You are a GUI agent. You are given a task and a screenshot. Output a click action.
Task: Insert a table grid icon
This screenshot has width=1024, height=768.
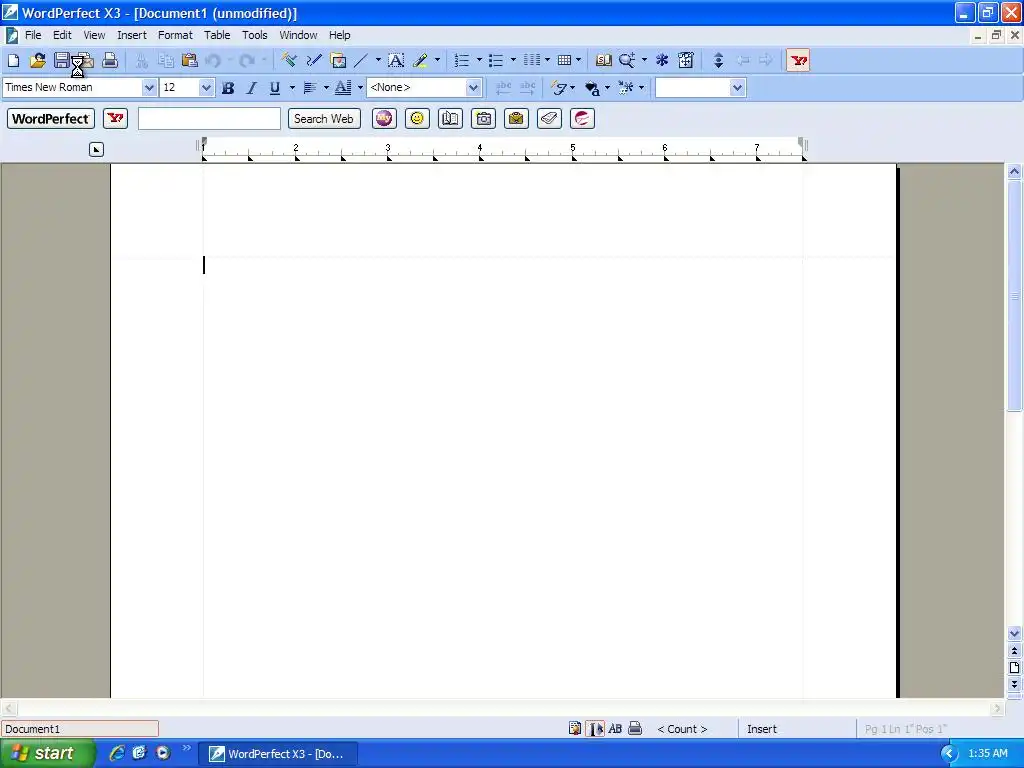click(x=564, y=61)
